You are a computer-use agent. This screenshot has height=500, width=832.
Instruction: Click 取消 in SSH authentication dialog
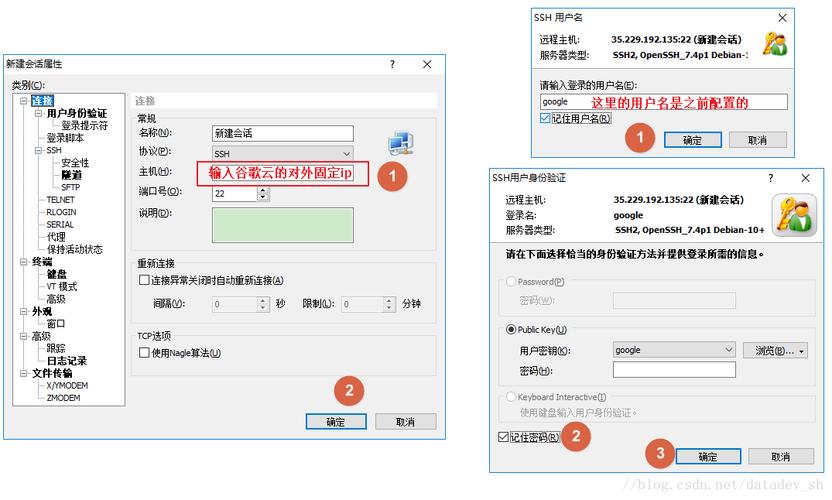781,456
